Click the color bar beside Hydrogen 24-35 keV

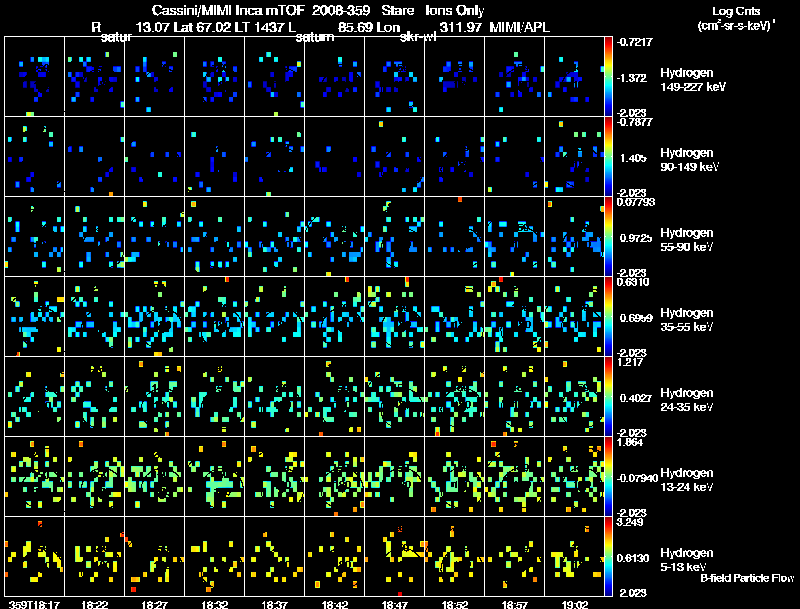[608, 397]
